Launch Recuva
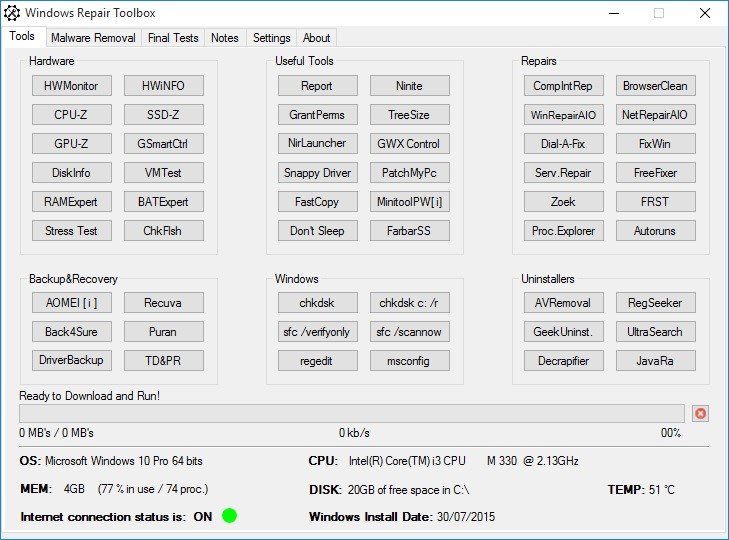 coord(164,303)
